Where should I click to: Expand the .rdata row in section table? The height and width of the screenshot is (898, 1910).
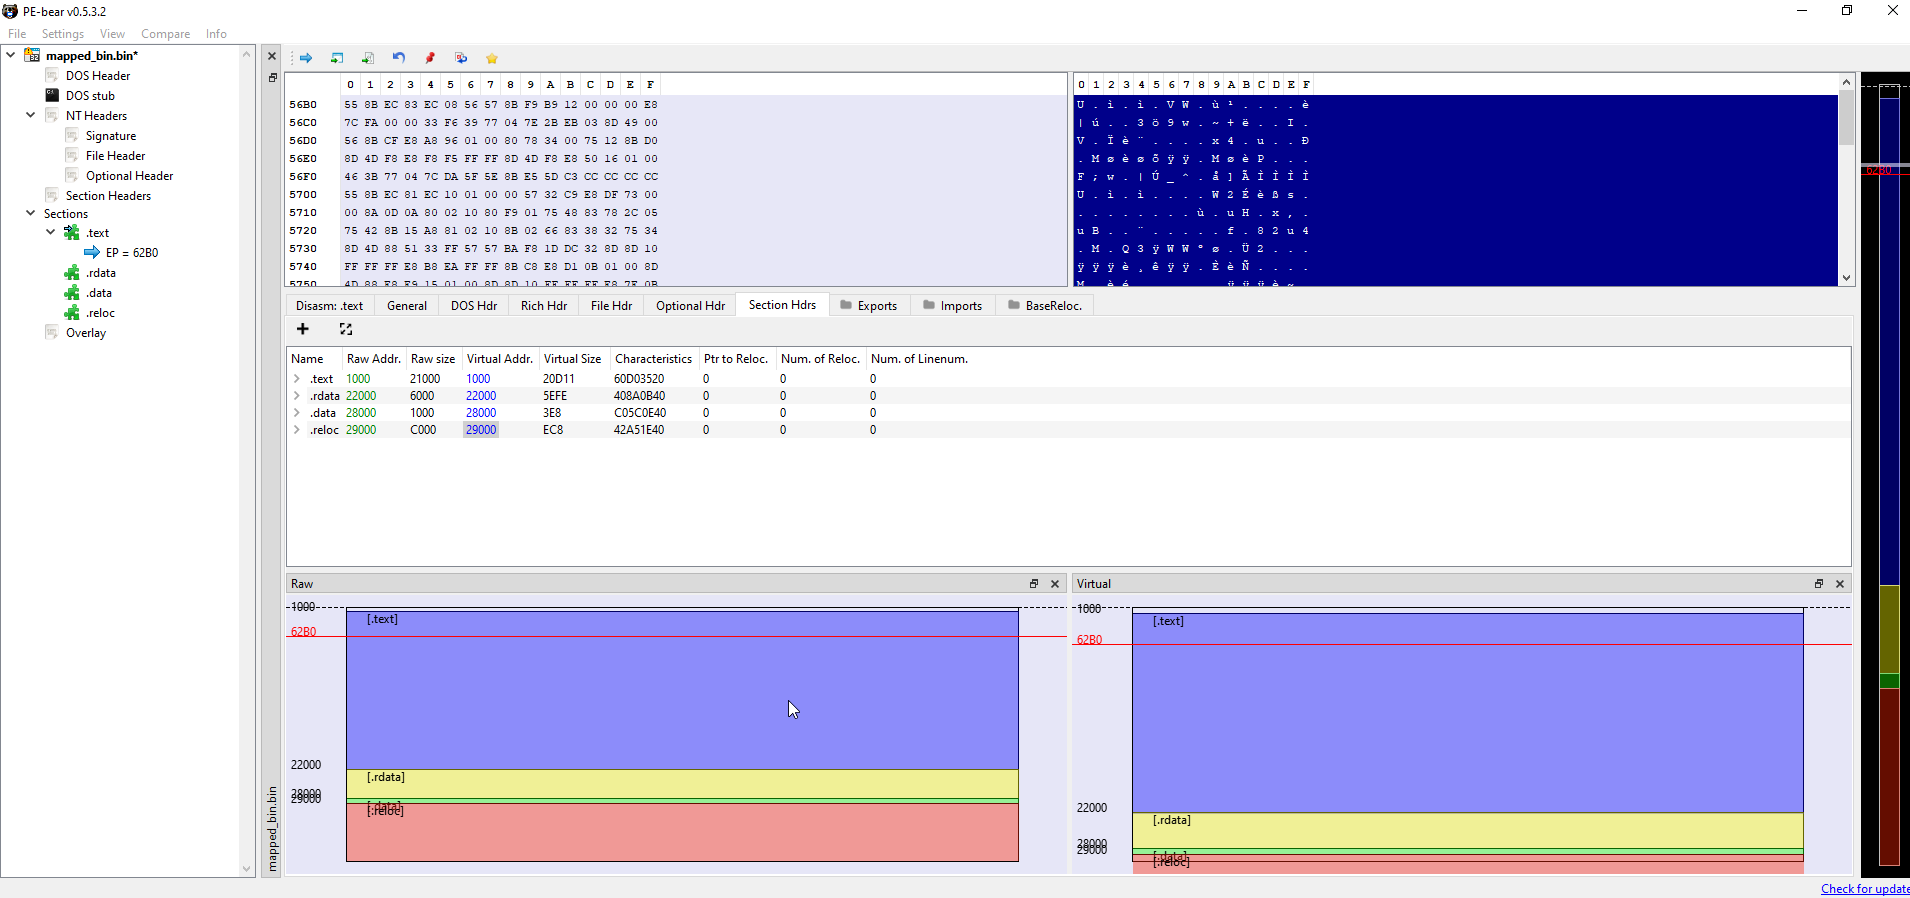(x=297, y=395)
